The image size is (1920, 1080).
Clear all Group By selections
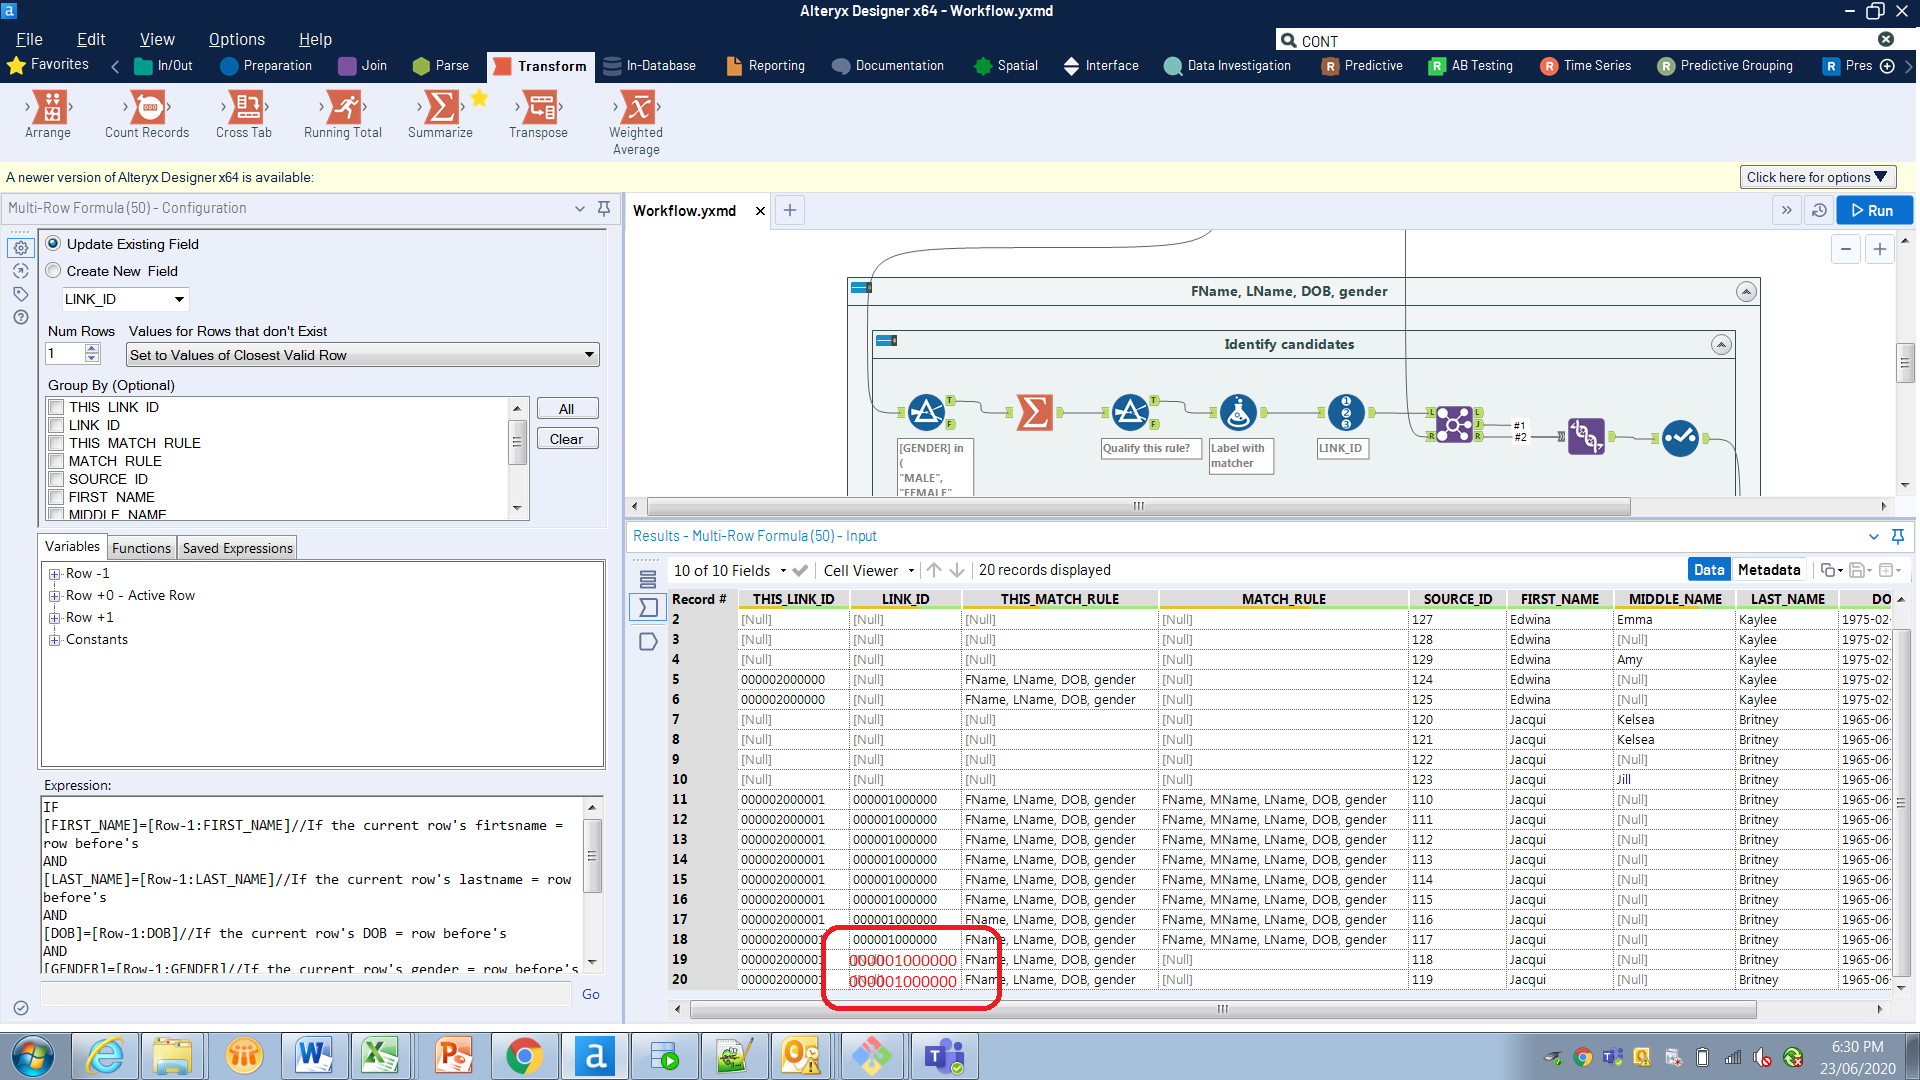click(x=567, y=438)
